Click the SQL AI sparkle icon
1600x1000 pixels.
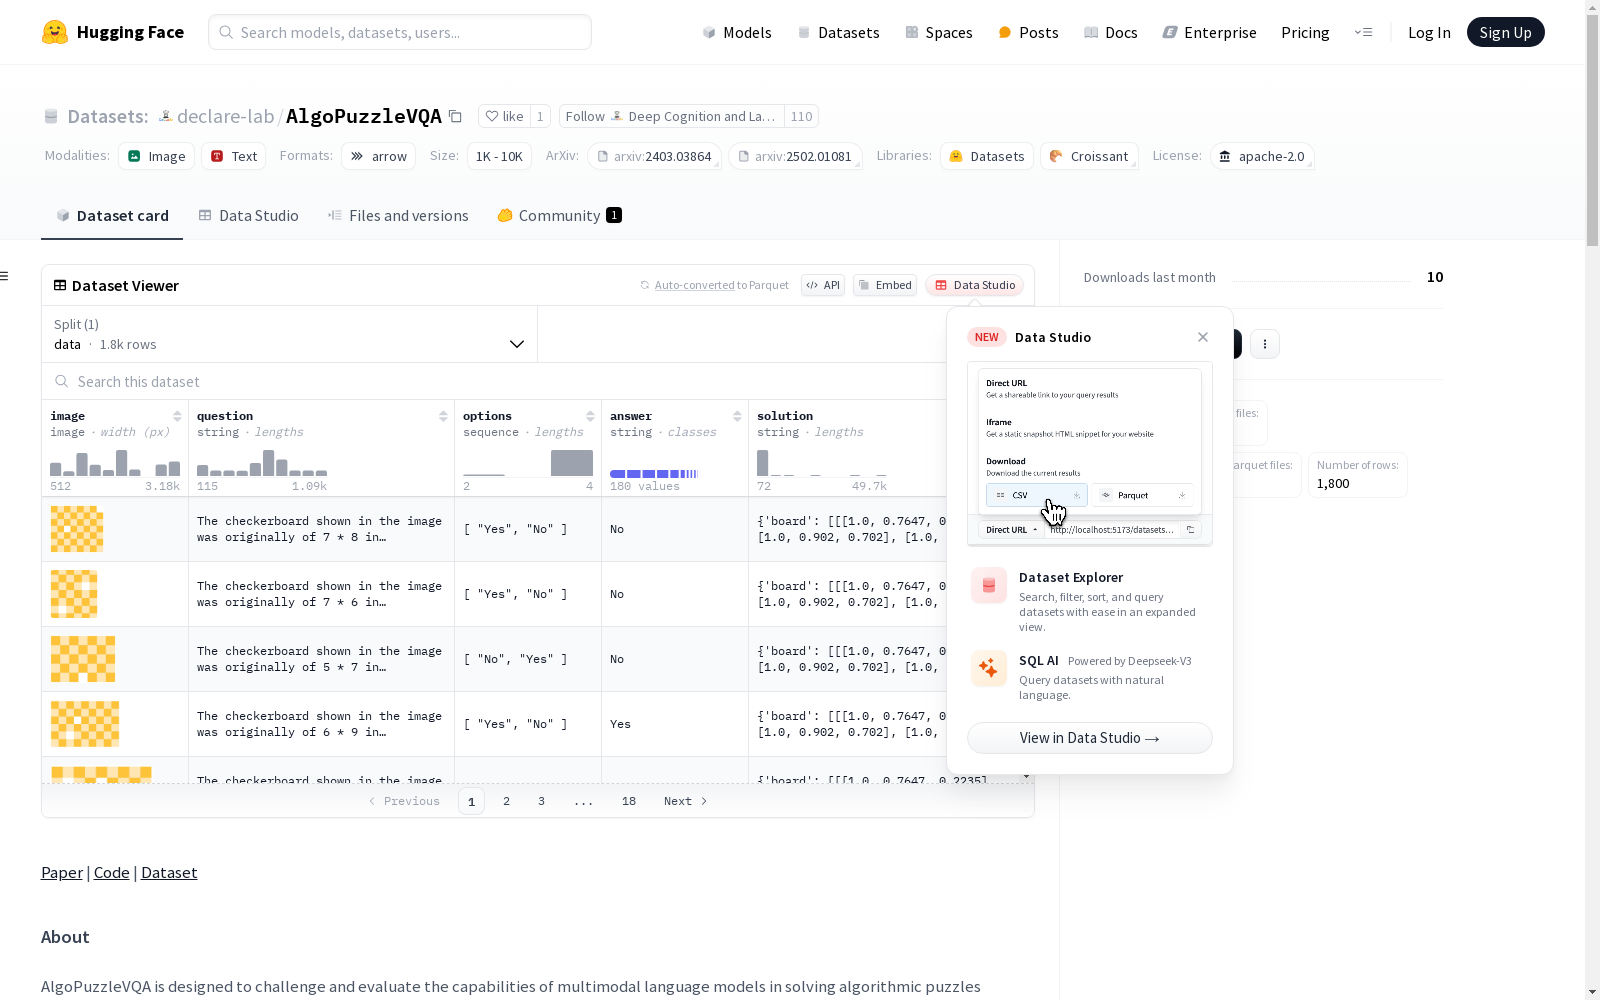coord(989,668)
